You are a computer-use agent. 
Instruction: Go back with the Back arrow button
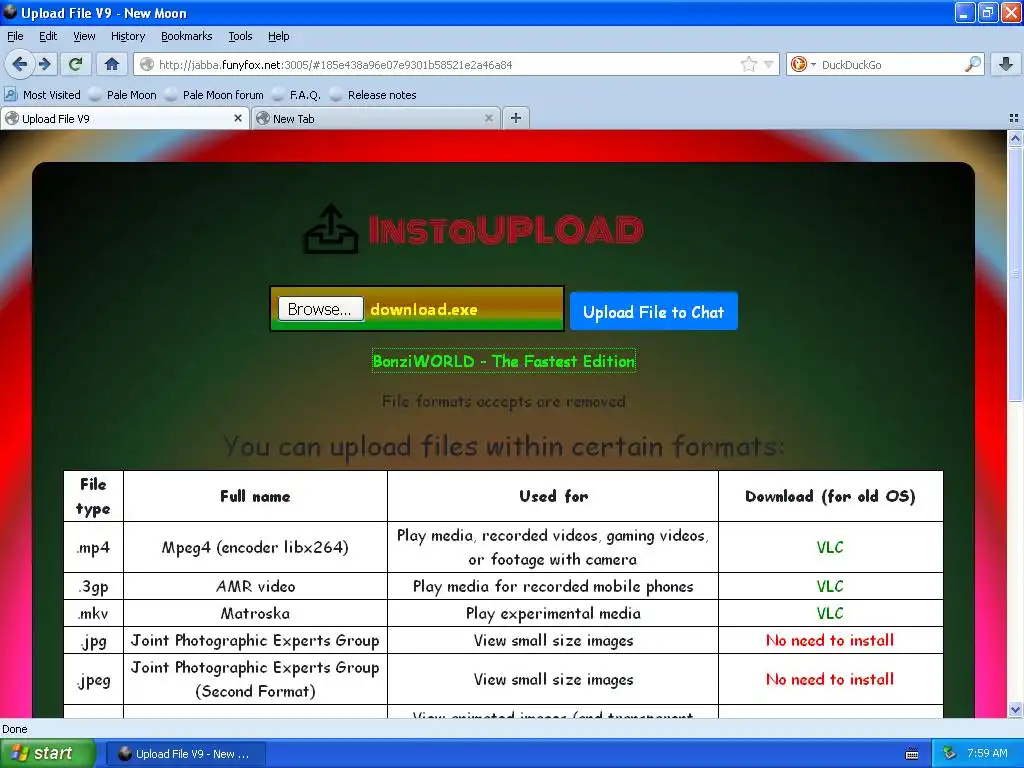click(20, 64)
